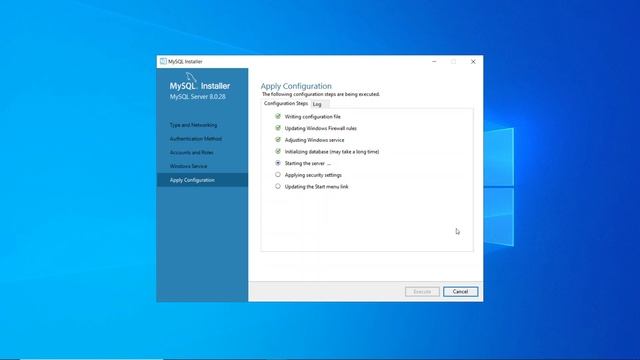Click green check beside Initializing database

coord(278,151)
